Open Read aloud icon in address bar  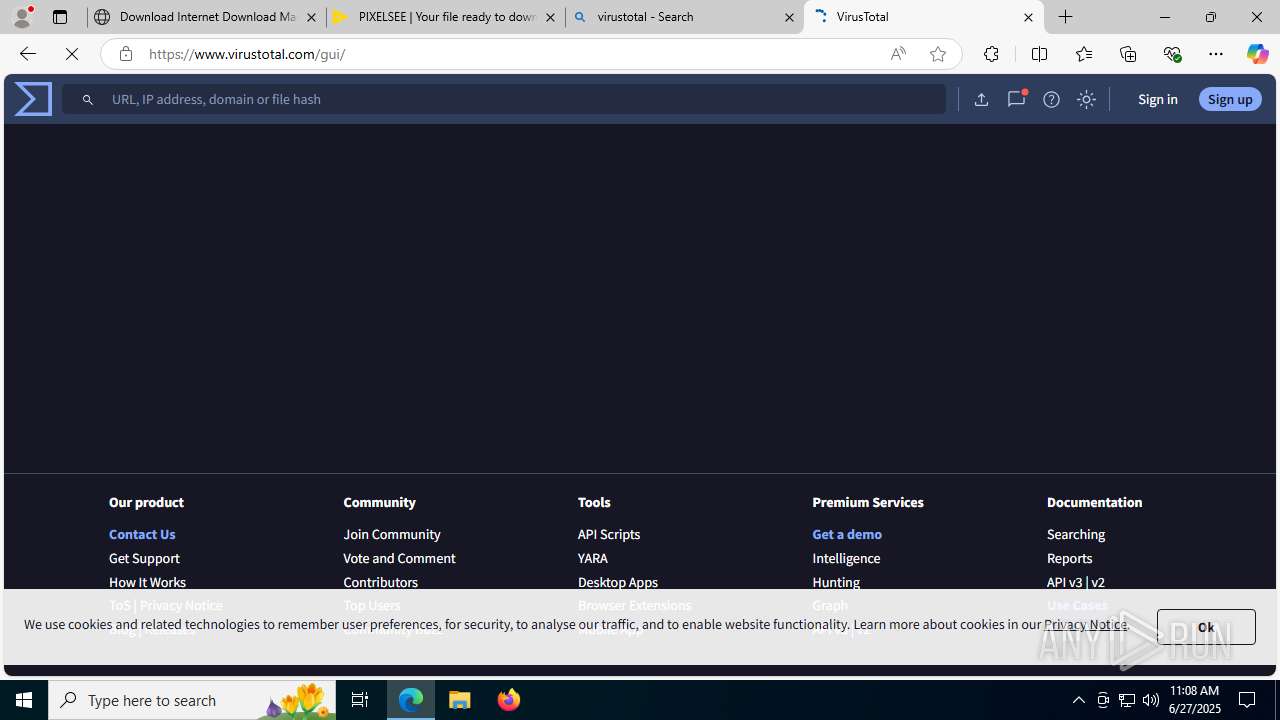[898, 54]
